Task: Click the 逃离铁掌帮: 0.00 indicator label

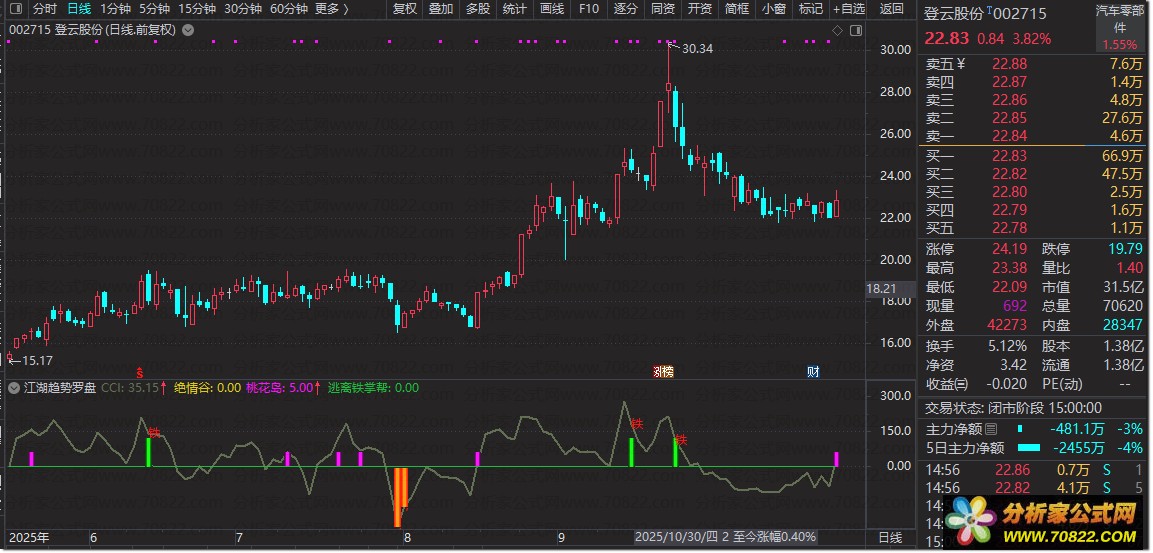Action: (x=374, y=388)
